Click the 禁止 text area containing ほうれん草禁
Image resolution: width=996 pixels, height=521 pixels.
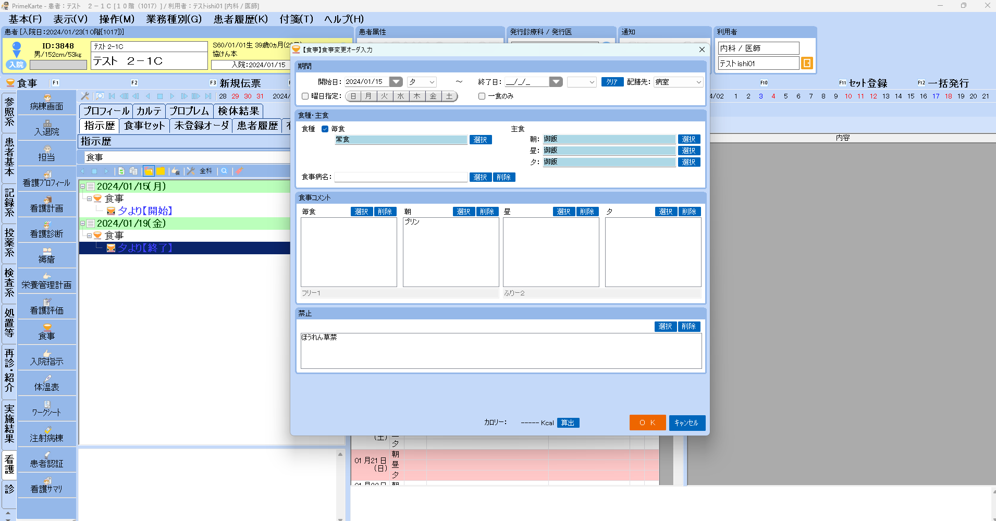tap(501, 350)
